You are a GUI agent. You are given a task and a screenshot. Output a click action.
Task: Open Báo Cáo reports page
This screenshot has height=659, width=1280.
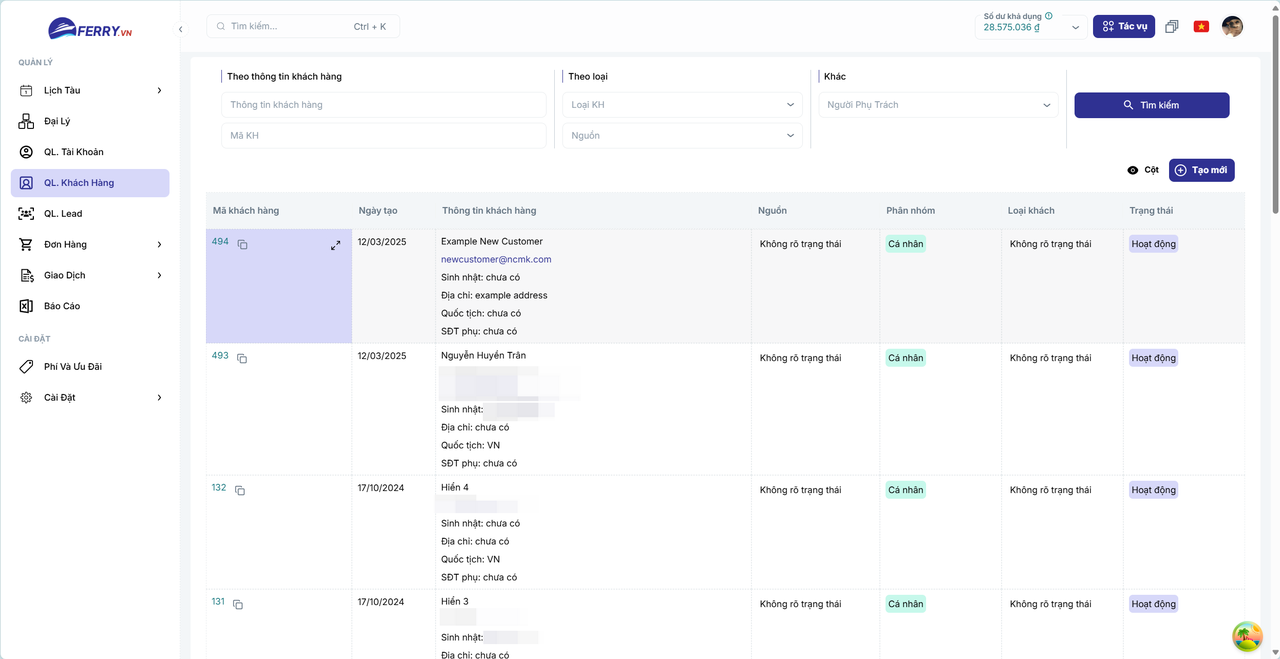point(90,306)
